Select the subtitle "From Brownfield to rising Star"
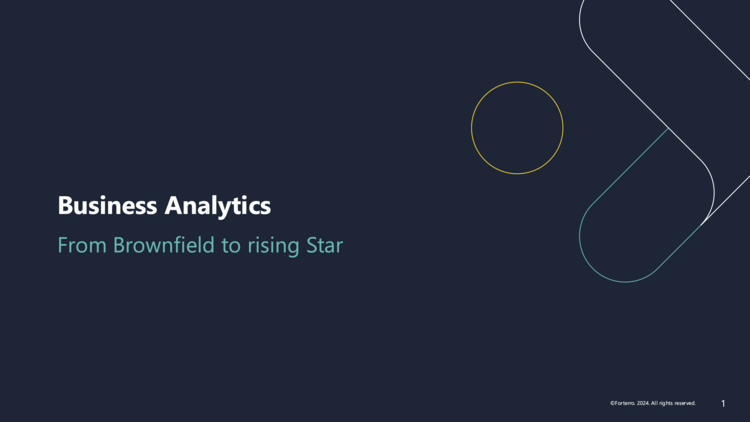The image size is (750, 422). 200,245
